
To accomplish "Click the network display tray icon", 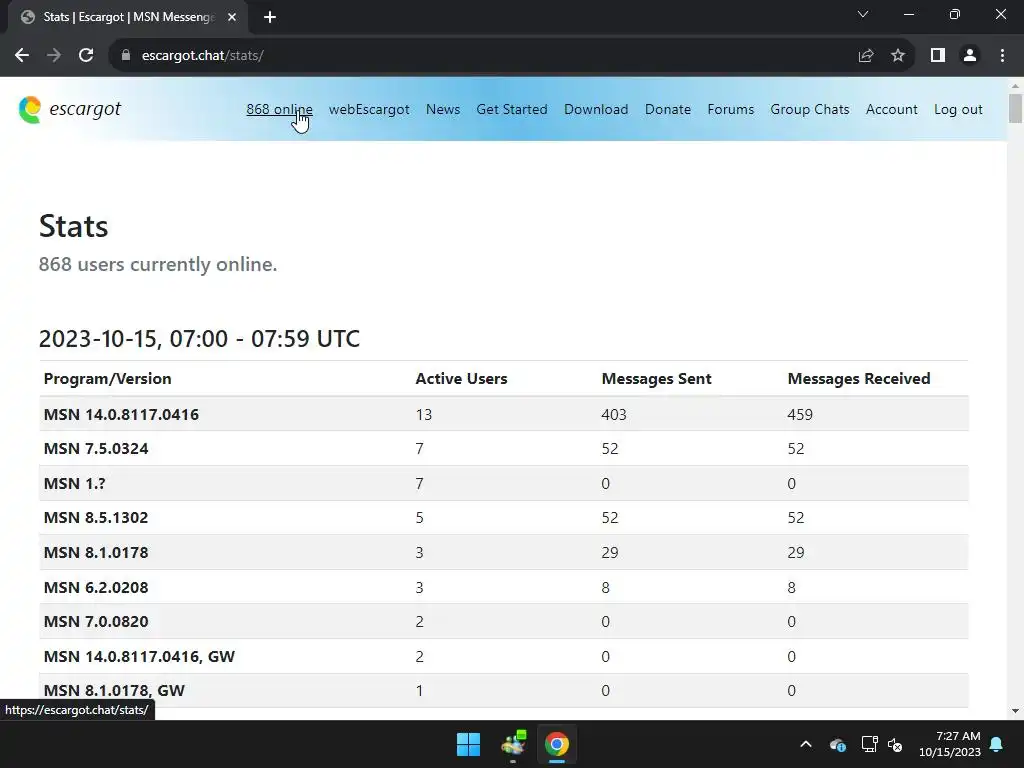I will (869, 744).
